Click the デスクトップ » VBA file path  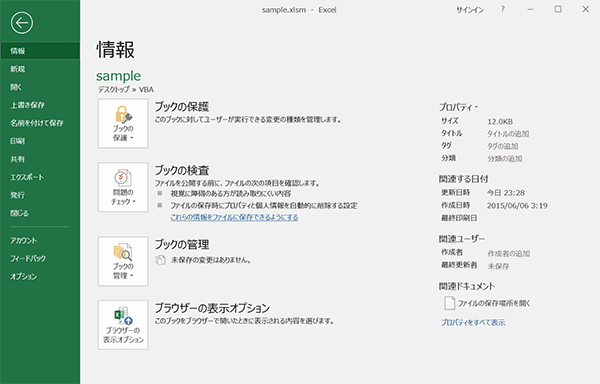click(126, 89)
